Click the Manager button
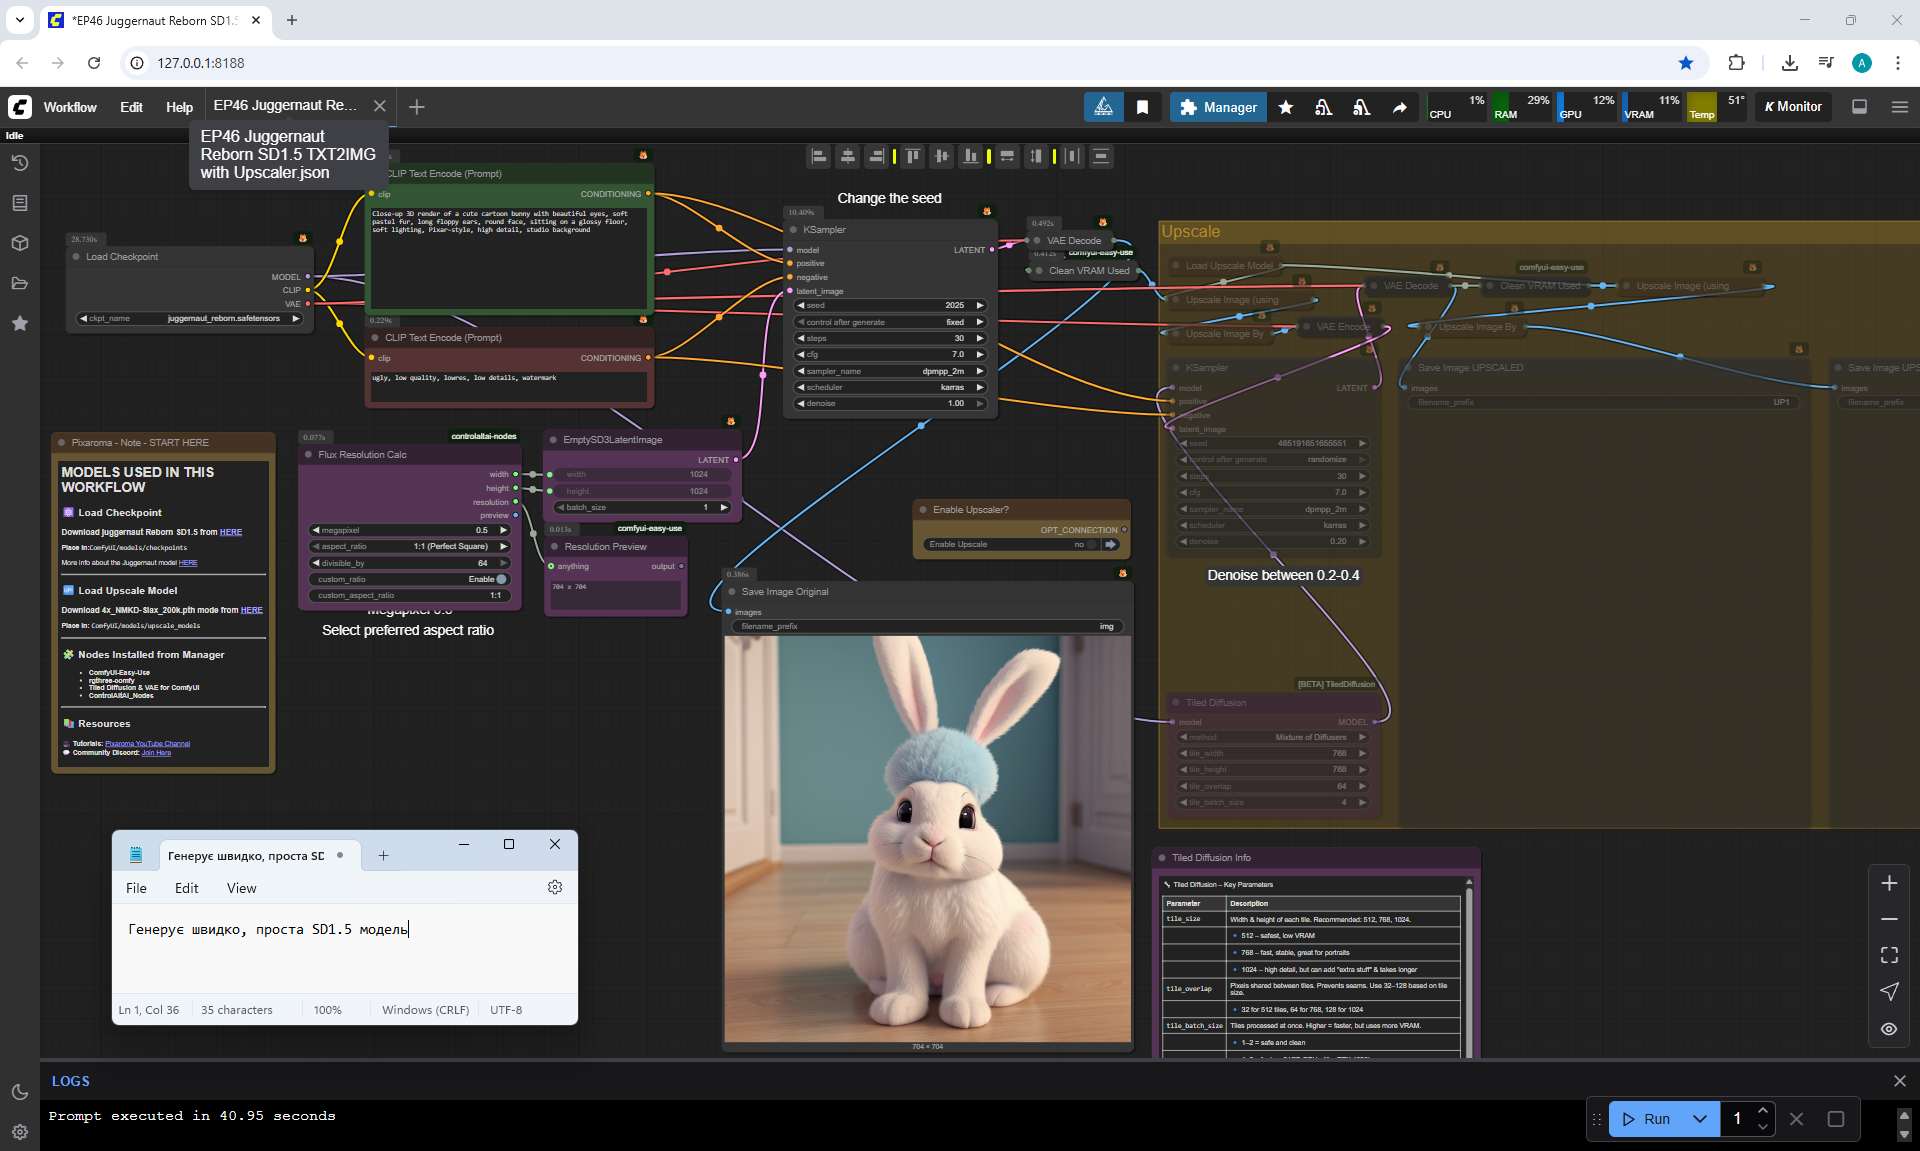 pos(1218,107)
